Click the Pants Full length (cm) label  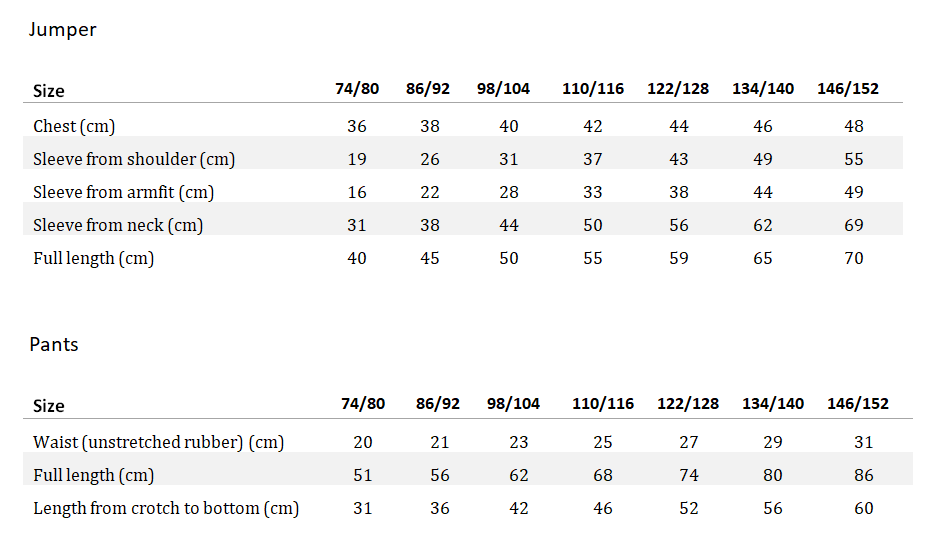(x=93, y=475)
